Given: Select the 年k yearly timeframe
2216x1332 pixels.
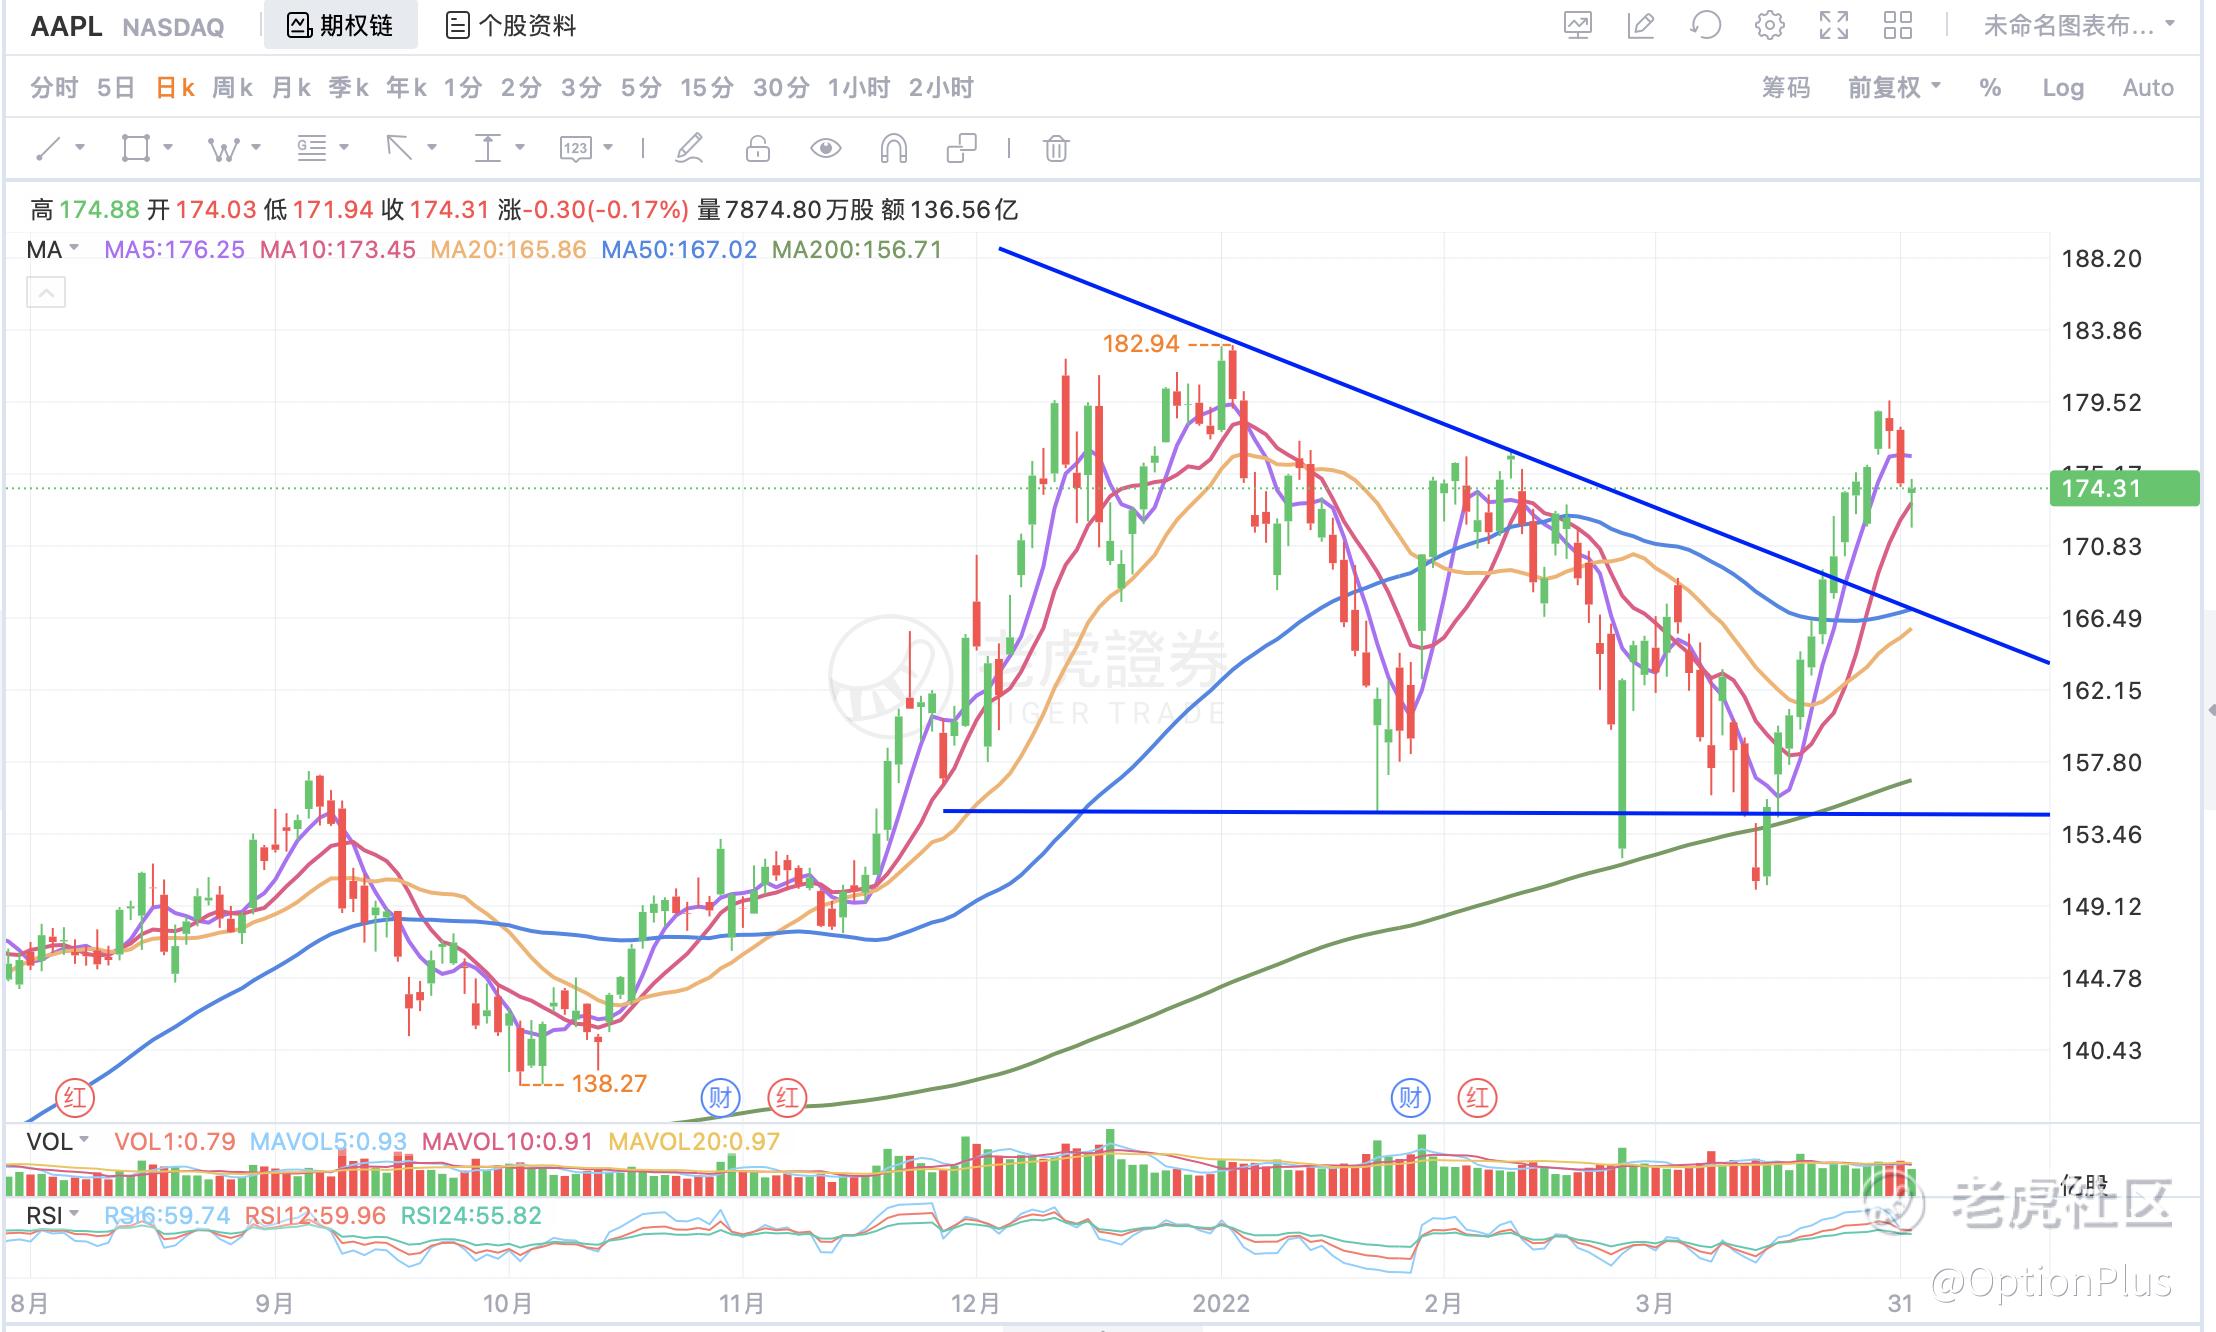Looking at the screenshot, I should (407, 88).
